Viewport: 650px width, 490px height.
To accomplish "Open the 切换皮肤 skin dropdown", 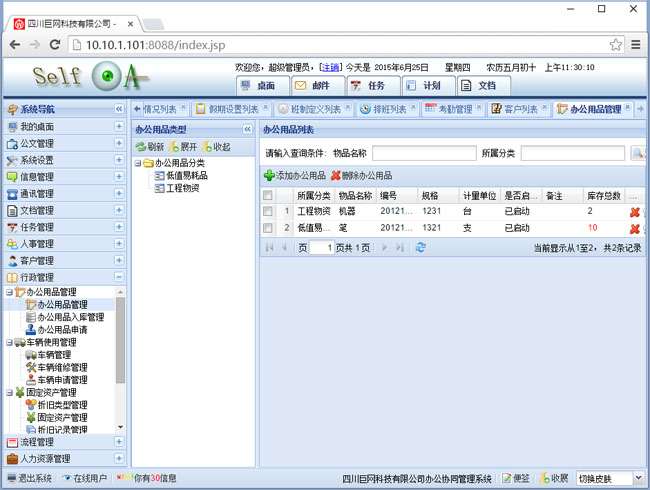I will [x=611, y=478].
